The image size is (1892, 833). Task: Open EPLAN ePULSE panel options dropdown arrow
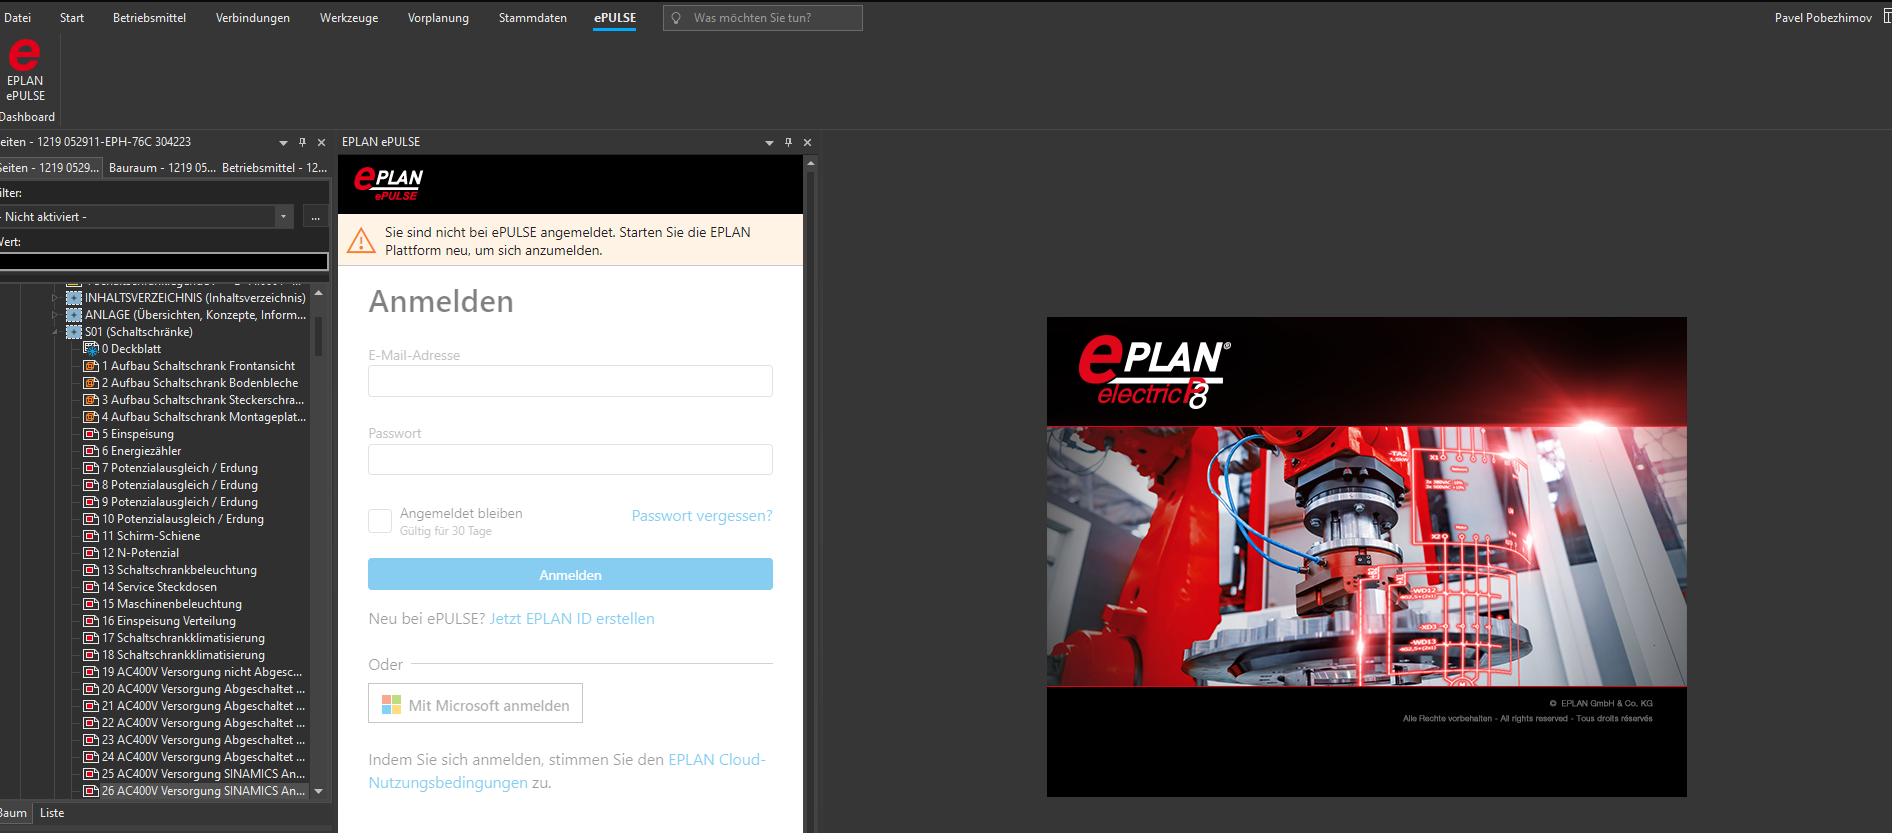pos(769,143)
